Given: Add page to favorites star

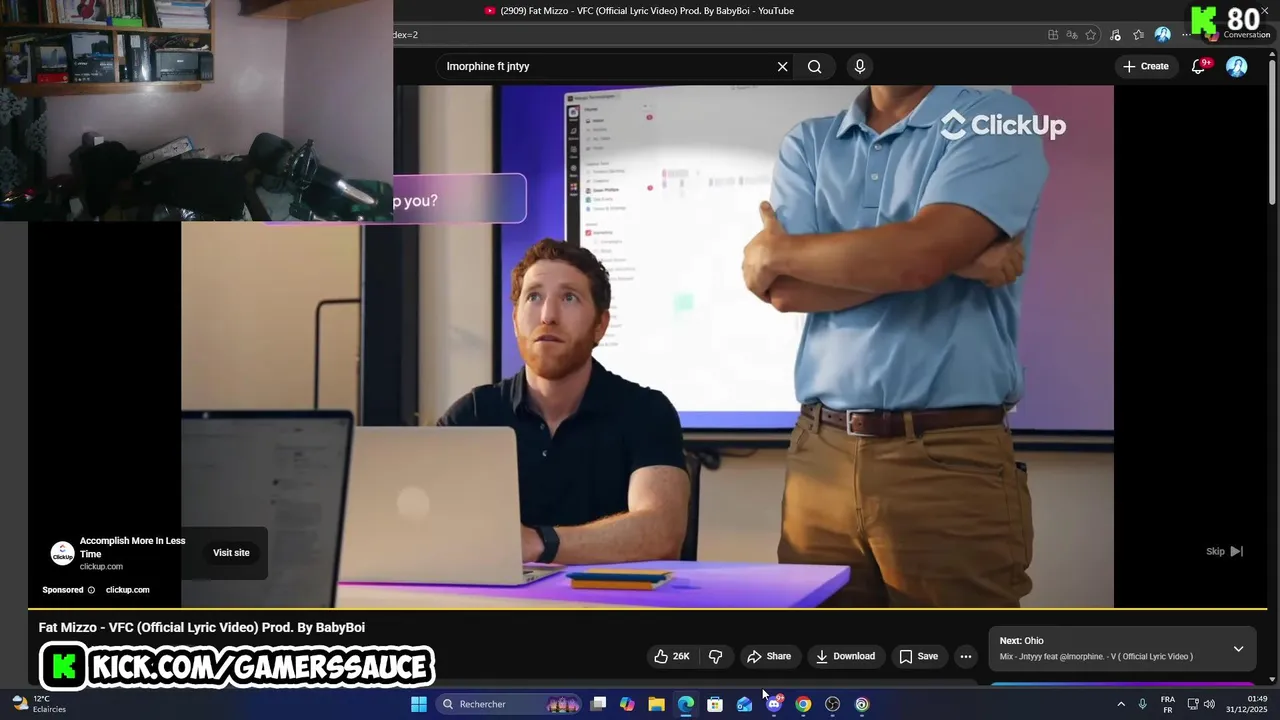Looking at the screenshot, I should (x=1091, y=35).
